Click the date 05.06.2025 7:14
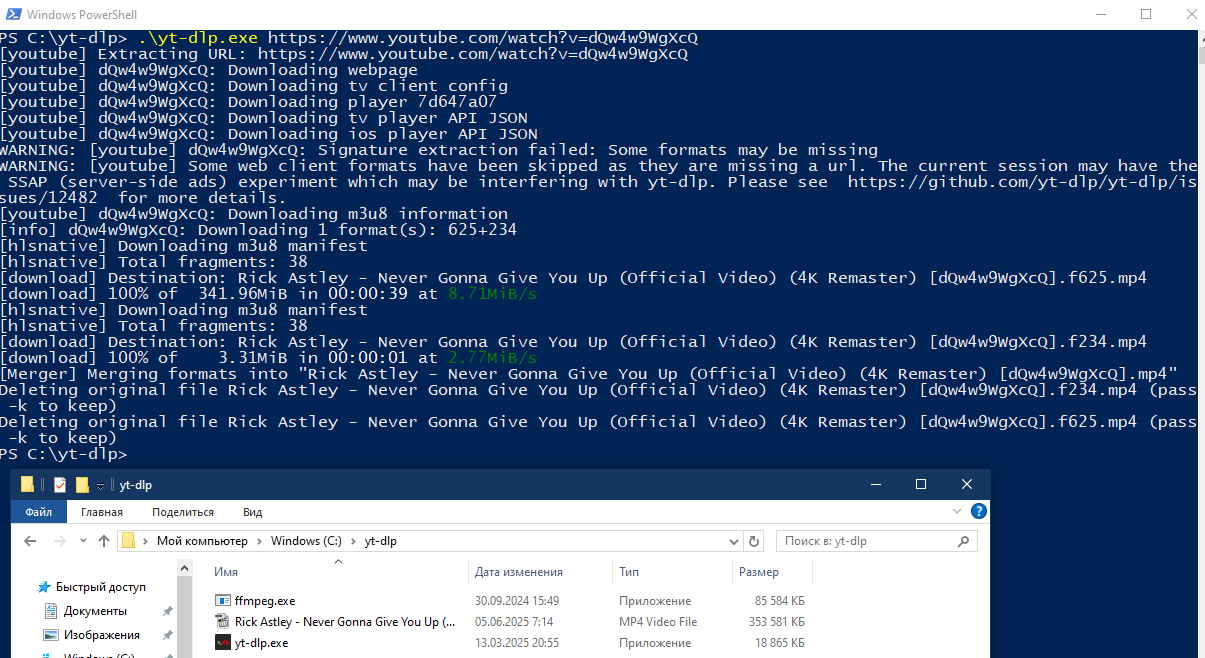This screenshot has height=658, width=1205. point(513,622)
